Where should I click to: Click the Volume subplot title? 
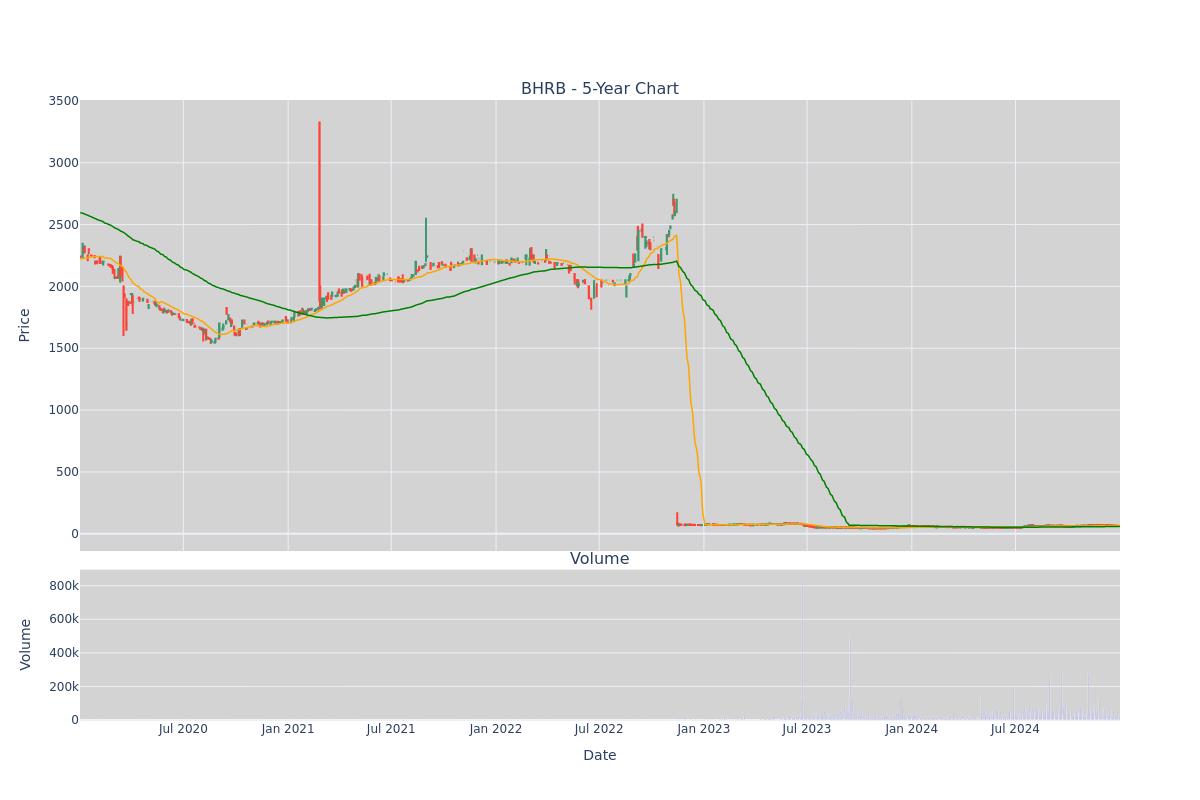[599, 559]
